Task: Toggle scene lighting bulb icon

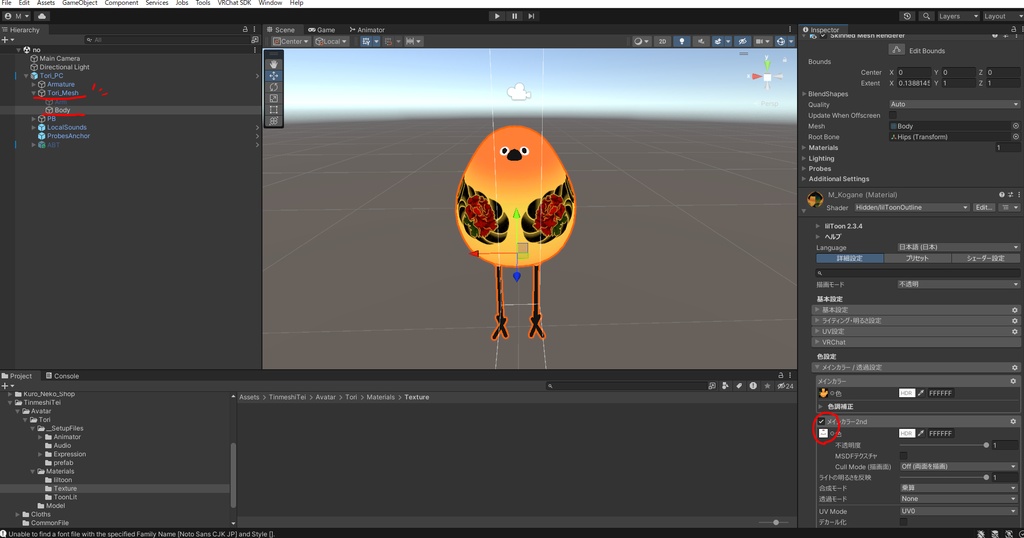Action: pos(682,41)
